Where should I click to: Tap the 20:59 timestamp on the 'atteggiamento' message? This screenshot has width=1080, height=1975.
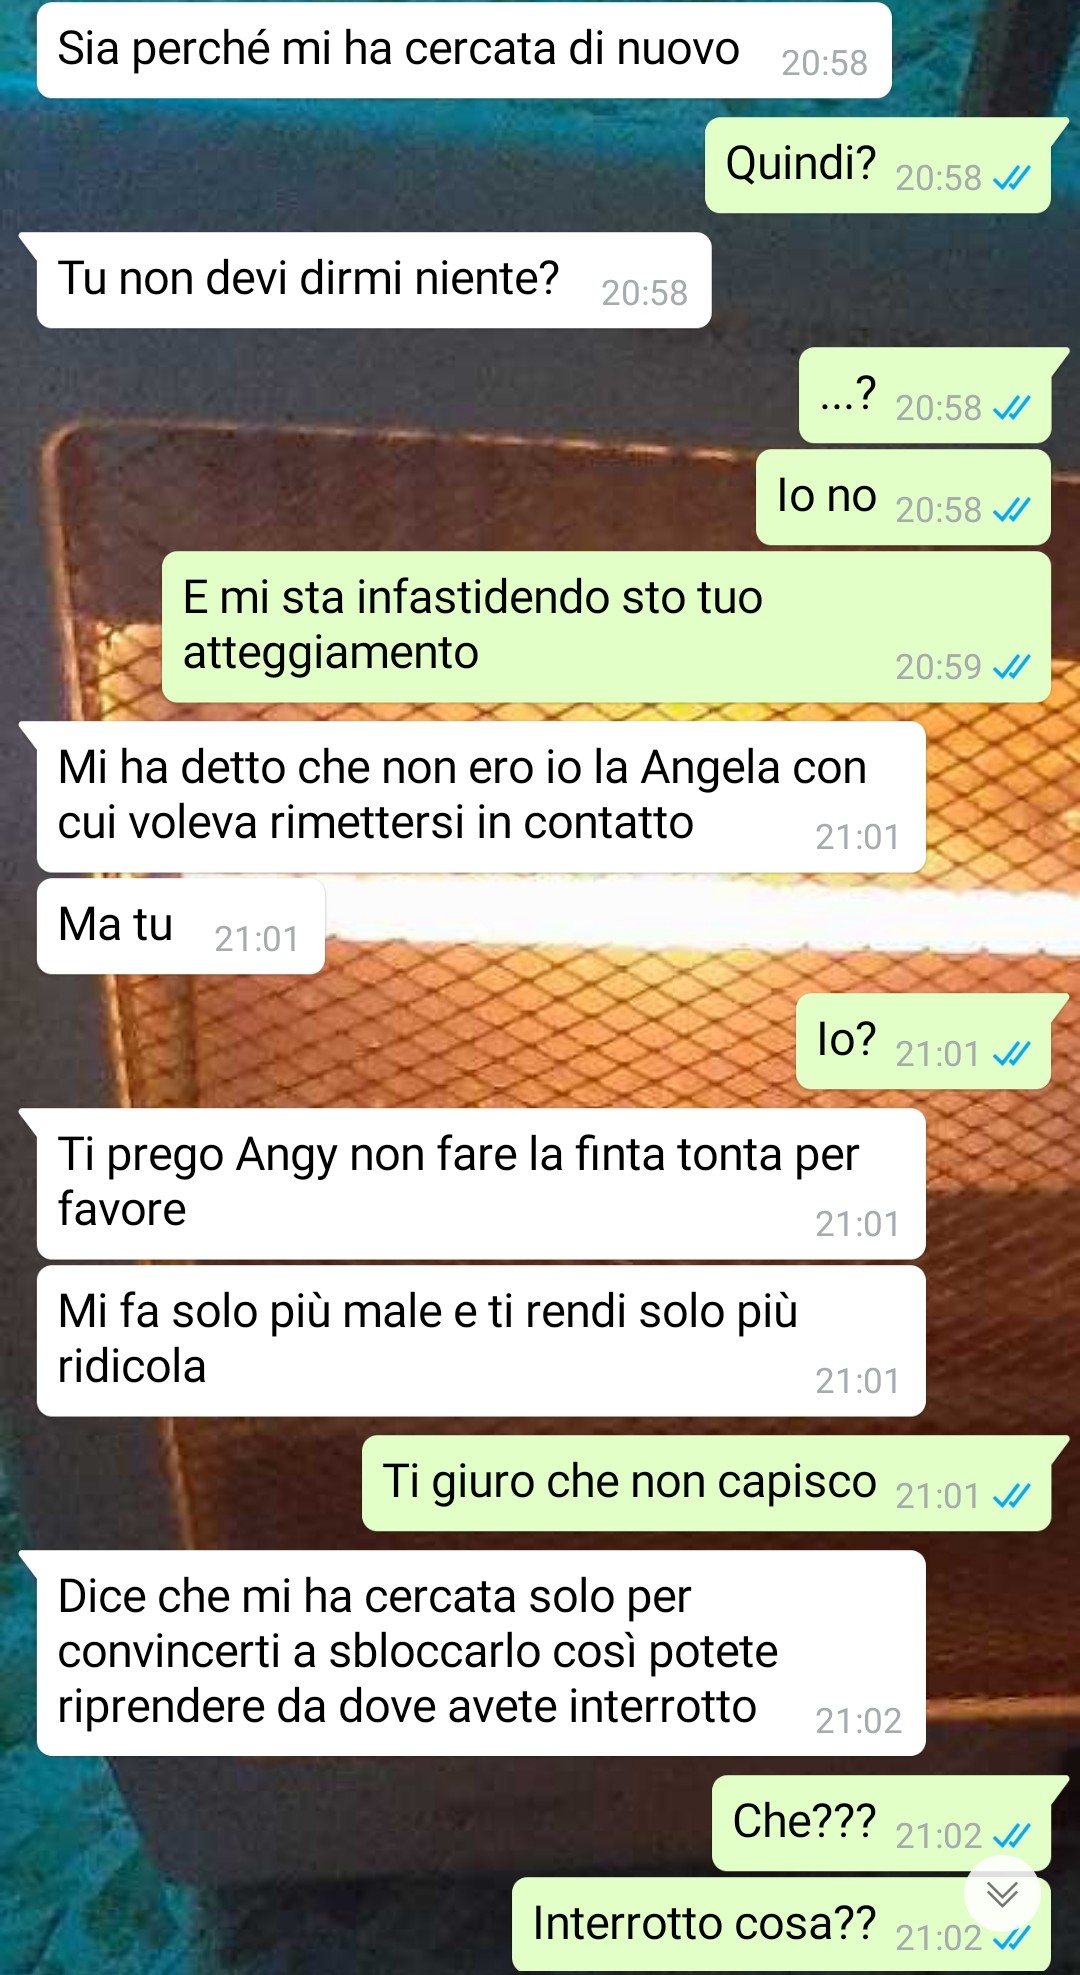(x=938, y=667)
